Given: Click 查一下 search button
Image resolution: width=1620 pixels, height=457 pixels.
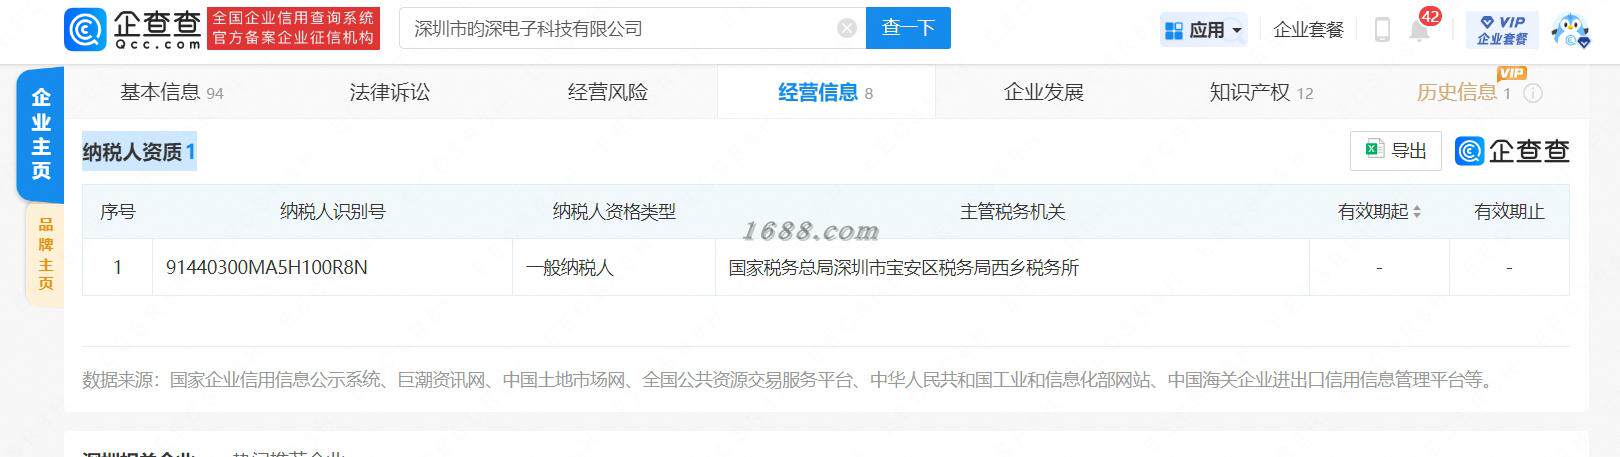Looking at the screenshot, I should coord(908,28).
